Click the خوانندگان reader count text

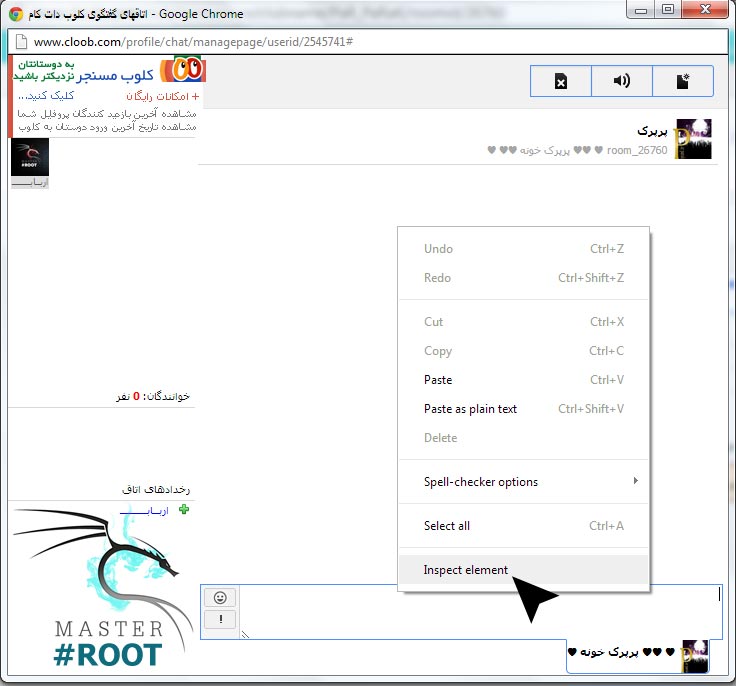point(153,396)
